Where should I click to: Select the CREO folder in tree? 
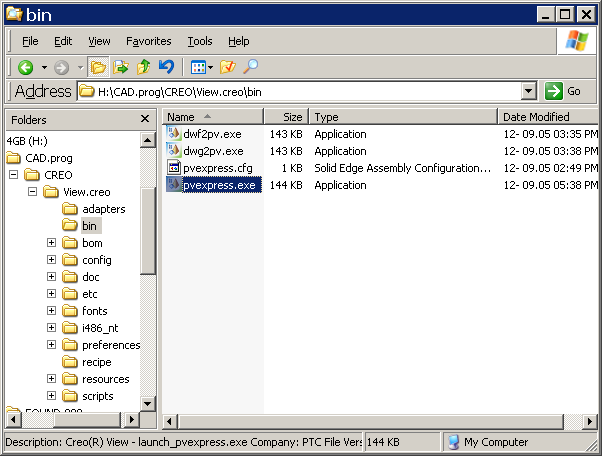click(58, 175)
